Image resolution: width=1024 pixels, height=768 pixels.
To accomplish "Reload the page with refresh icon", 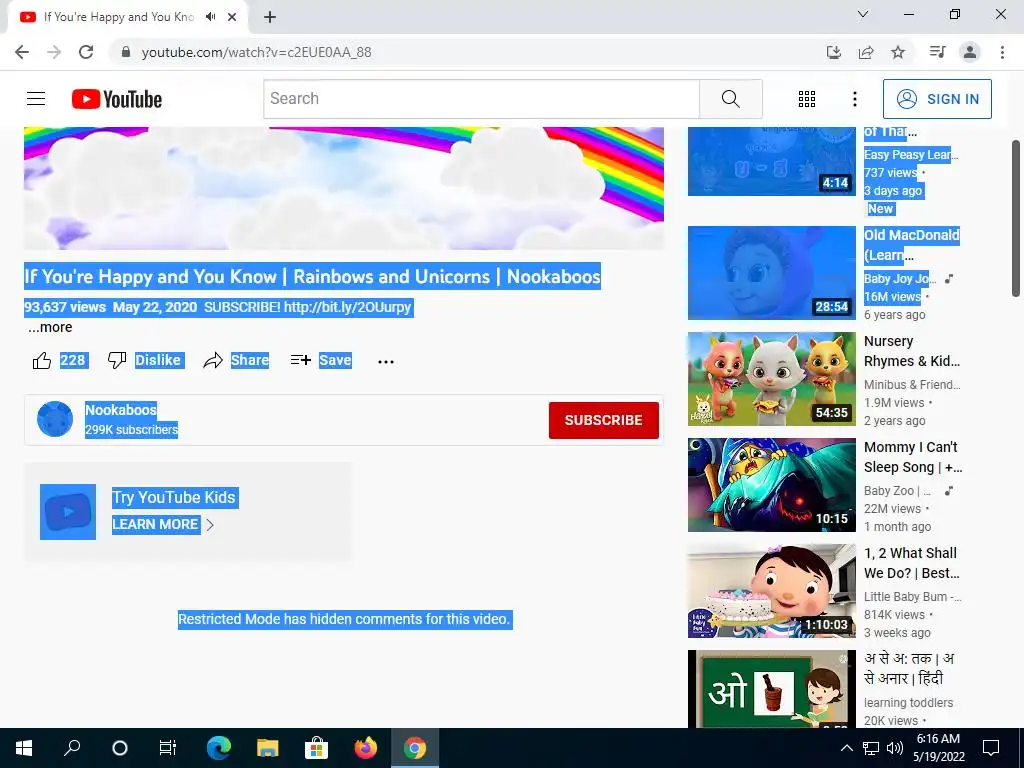I will 86,52.
